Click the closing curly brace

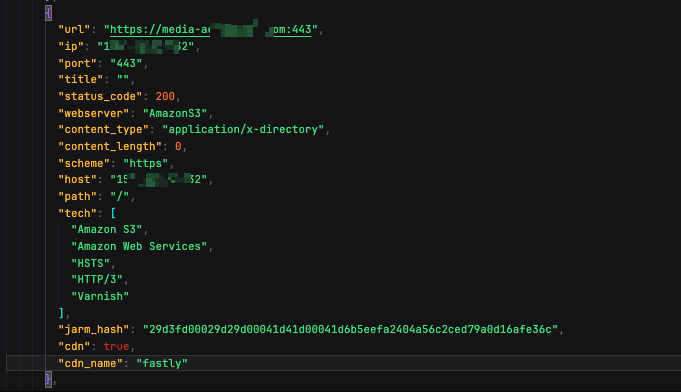pyautogui.click(x=48, y=379)
